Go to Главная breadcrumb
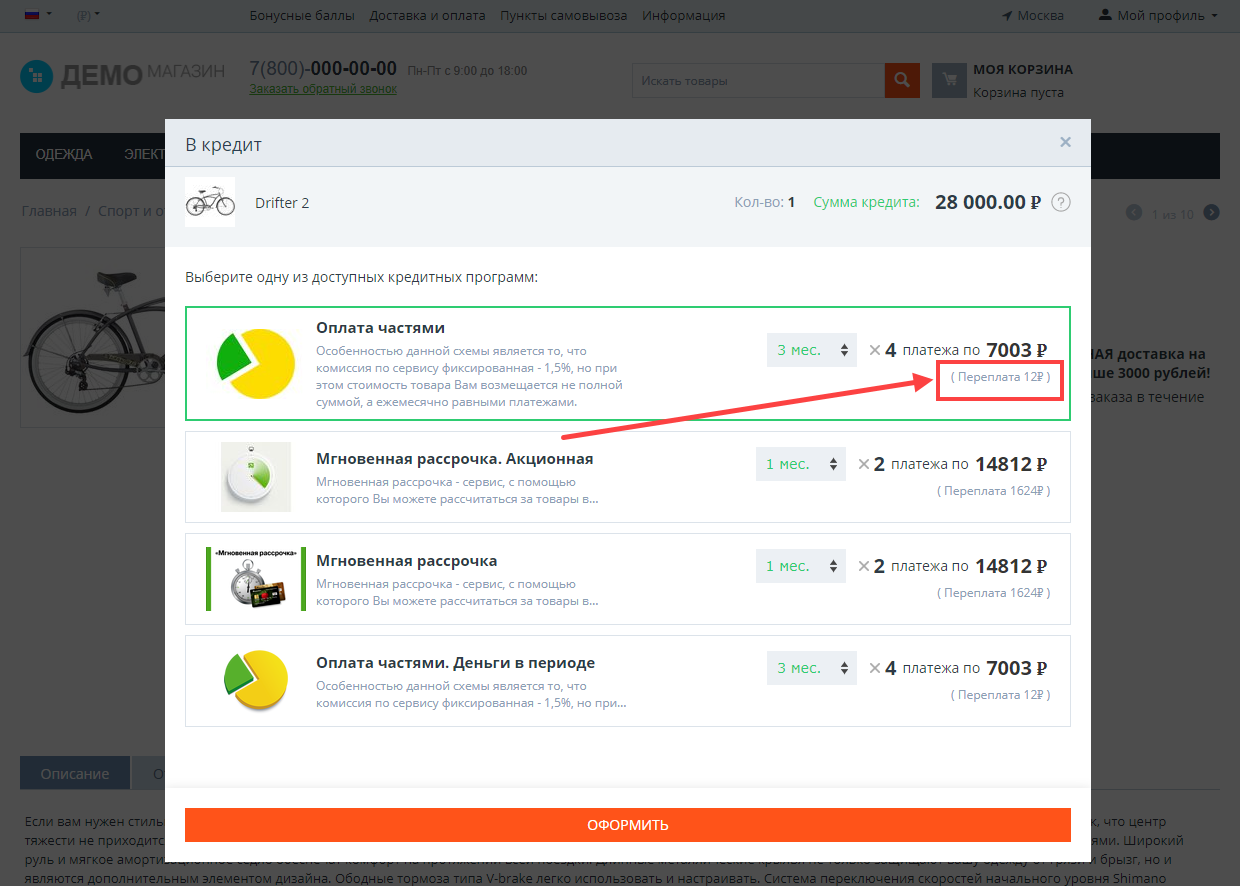1240x886 pixels. [49, 212]
